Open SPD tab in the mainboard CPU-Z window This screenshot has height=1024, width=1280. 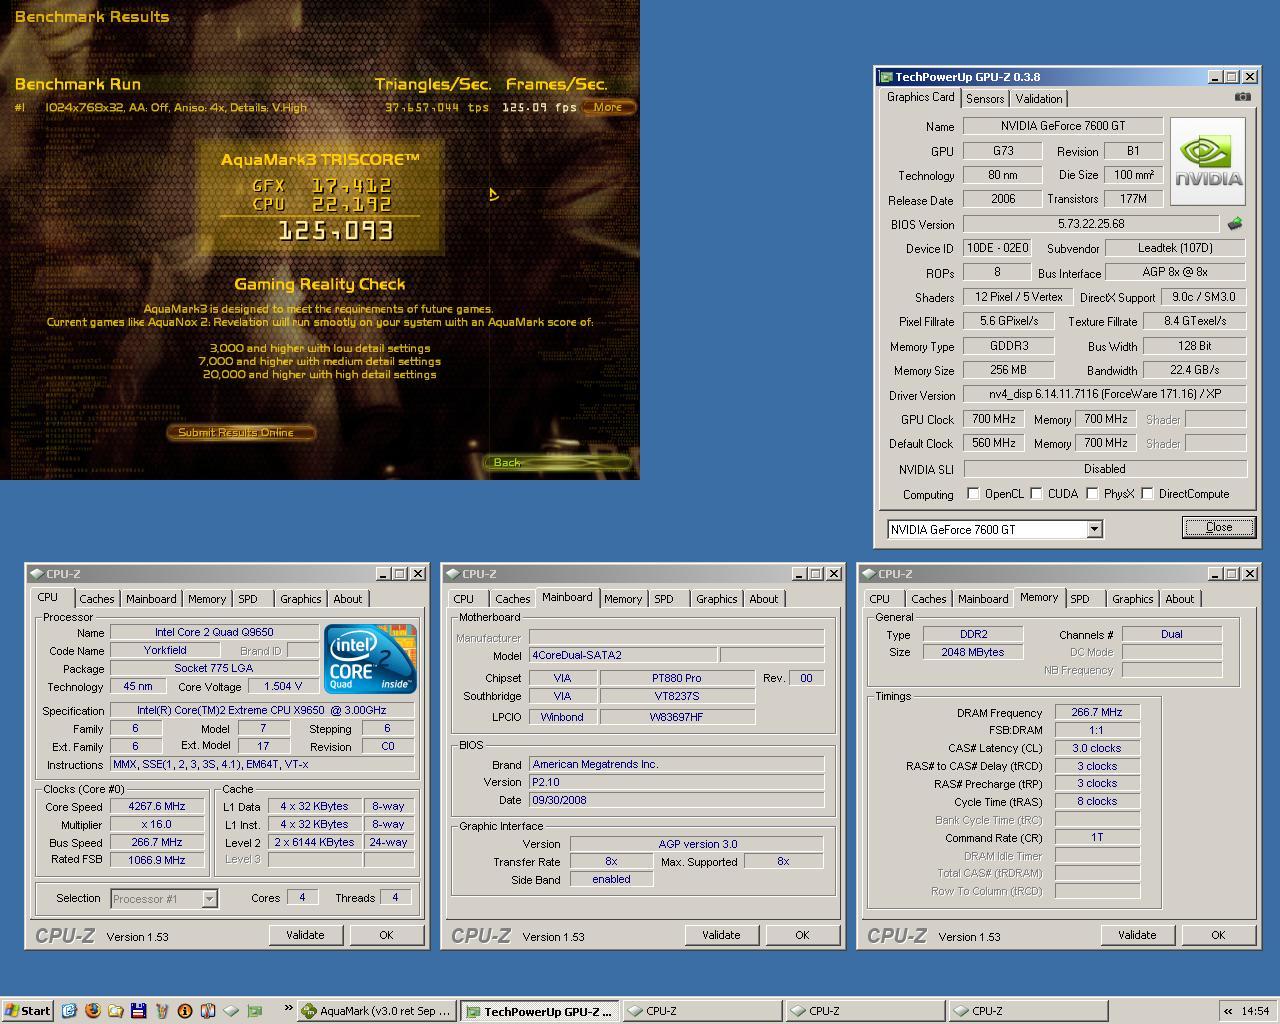(664, 599)
